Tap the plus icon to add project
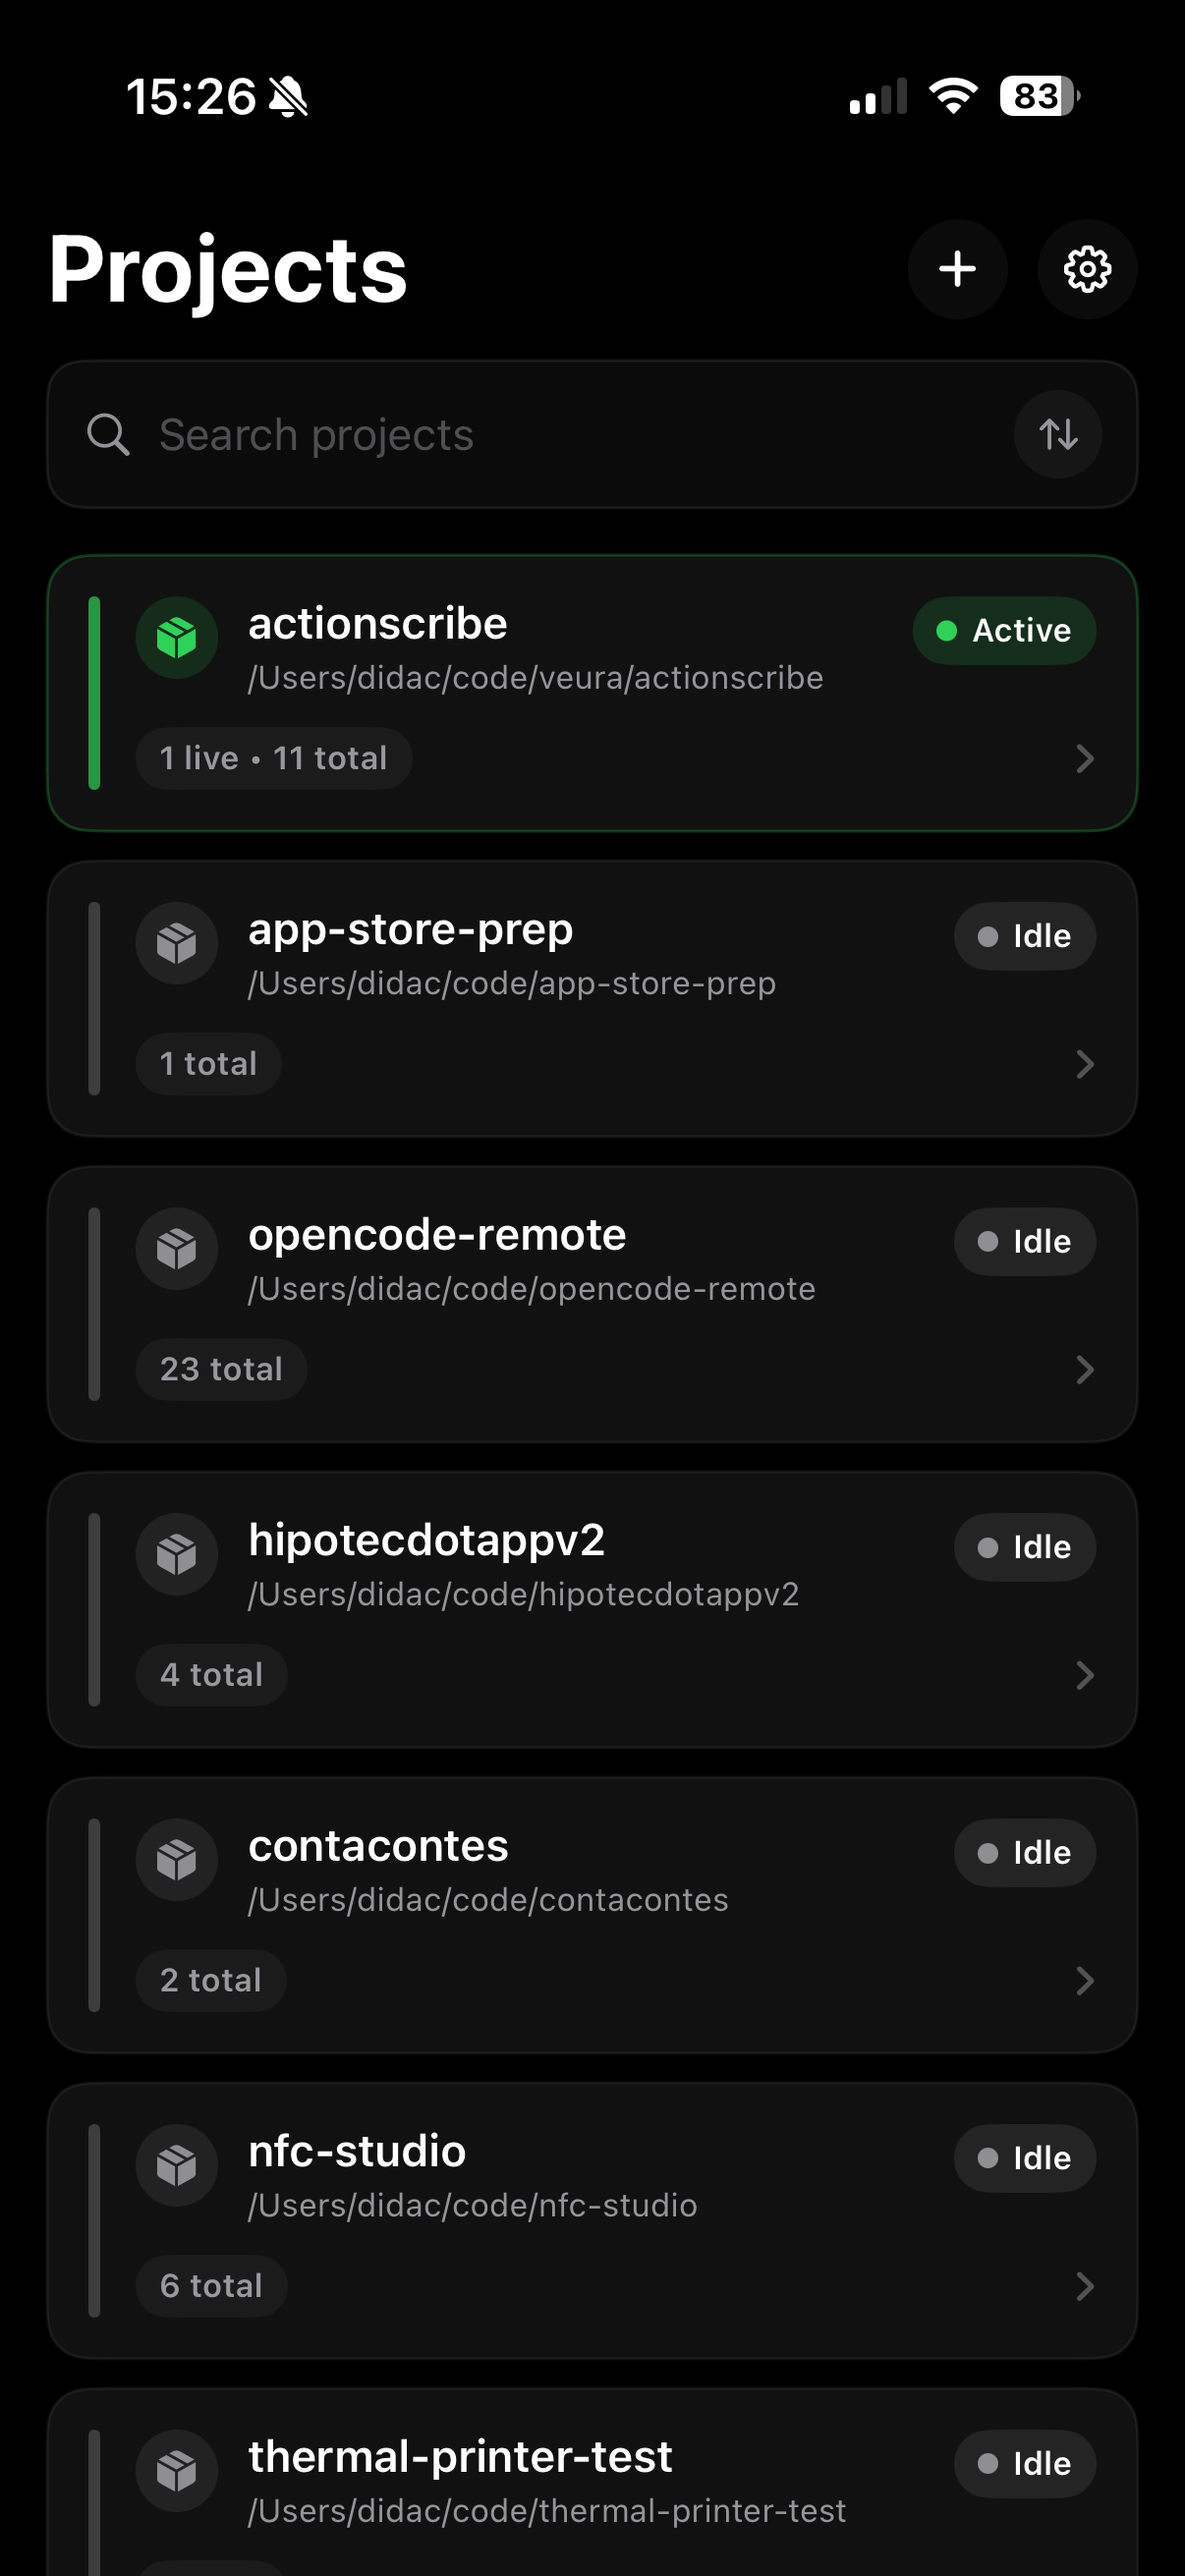Image resolution: width=1185 pixels, height=2576 pixels. [x=957, y=269]
